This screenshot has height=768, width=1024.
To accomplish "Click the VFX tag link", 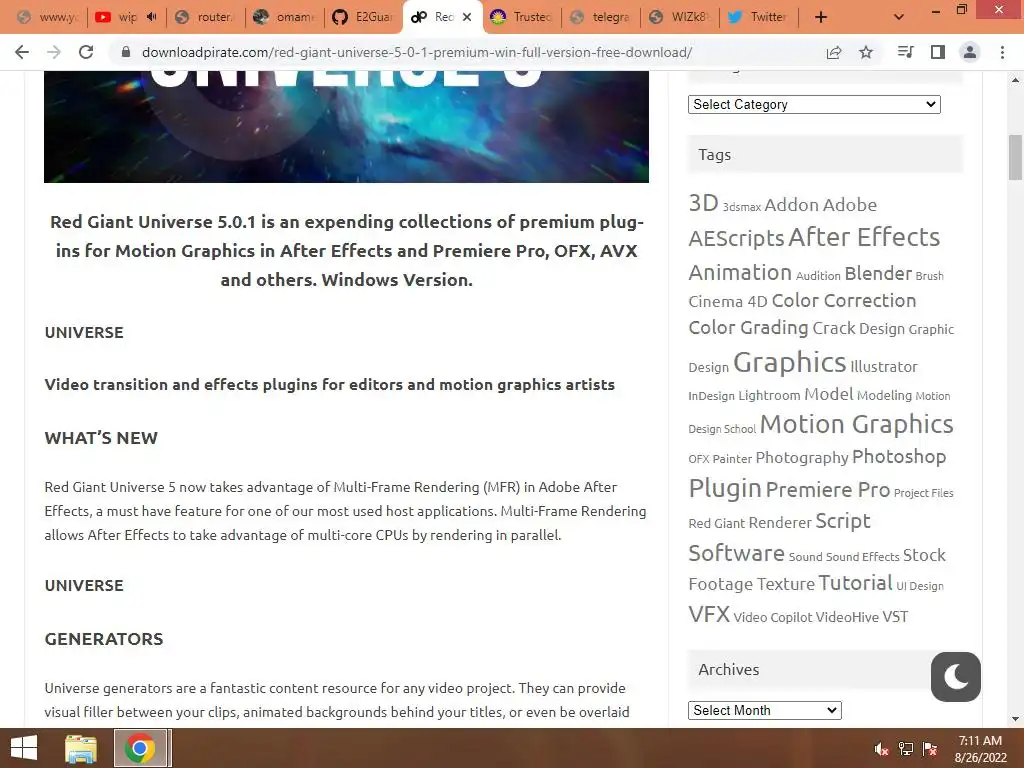I will click(709, 614).
